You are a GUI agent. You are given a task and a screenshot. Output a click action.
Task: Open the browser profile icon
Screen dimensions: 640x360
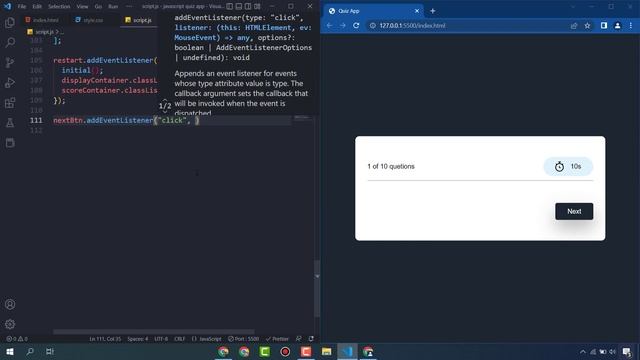[x=617, y=25]
